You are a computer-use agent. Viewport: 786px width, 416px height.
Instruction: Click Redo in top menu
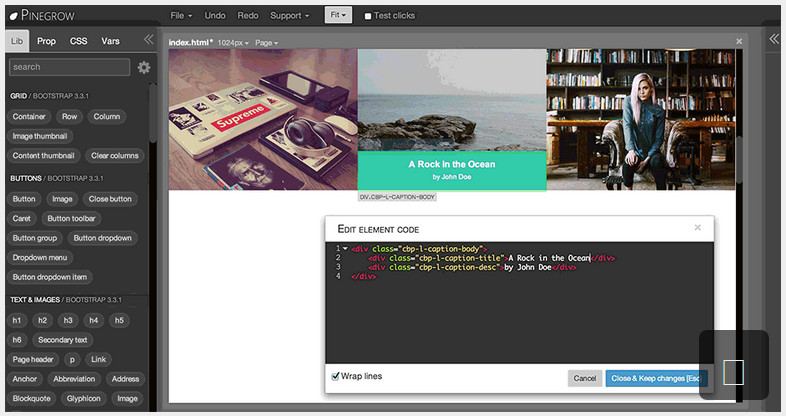point(248,16)
